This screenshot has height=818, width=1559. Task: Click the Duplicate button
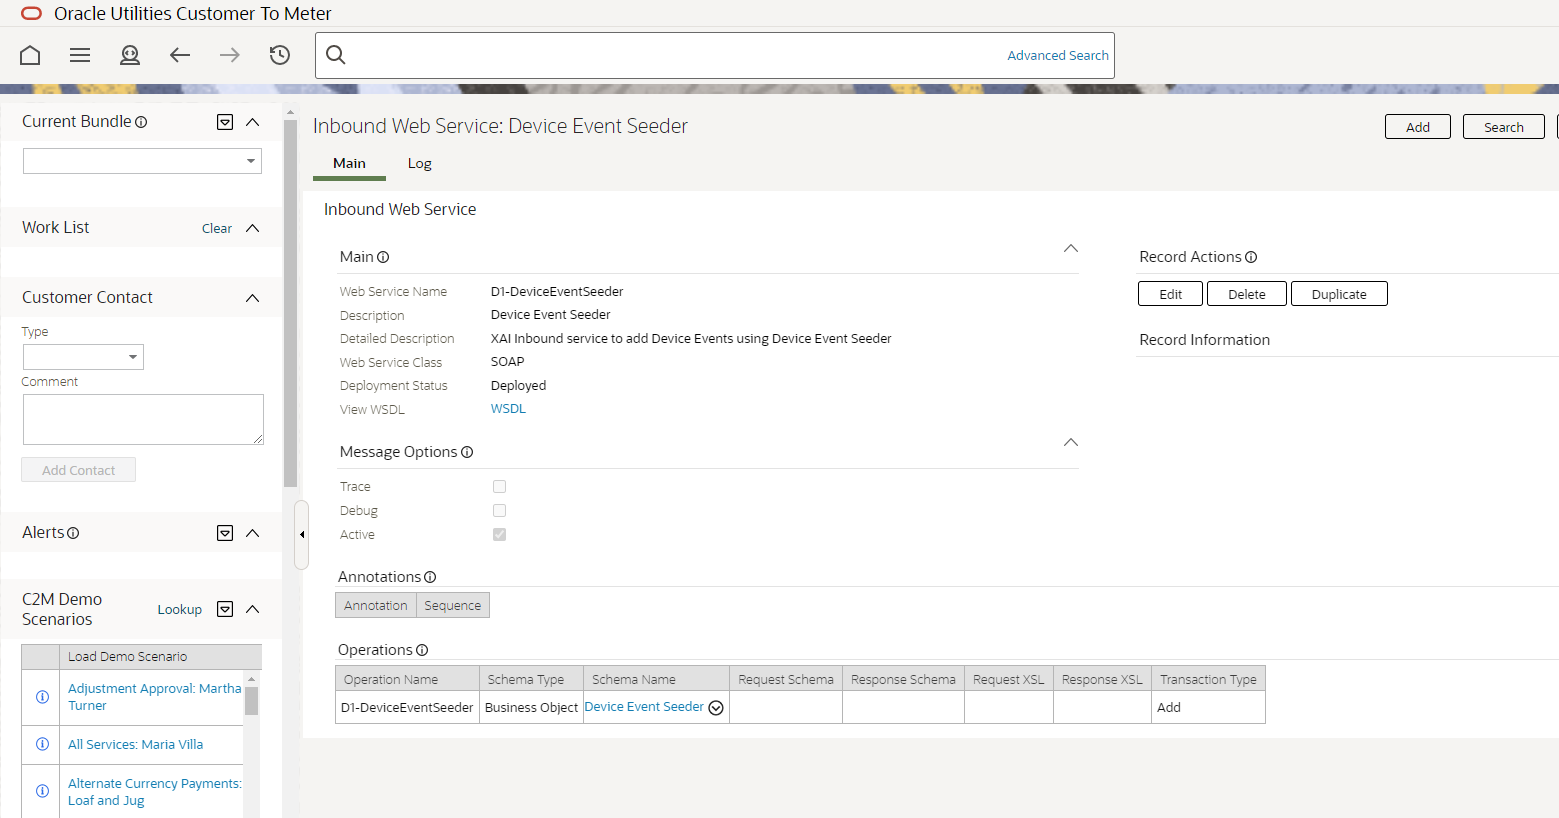[1339, 294]
